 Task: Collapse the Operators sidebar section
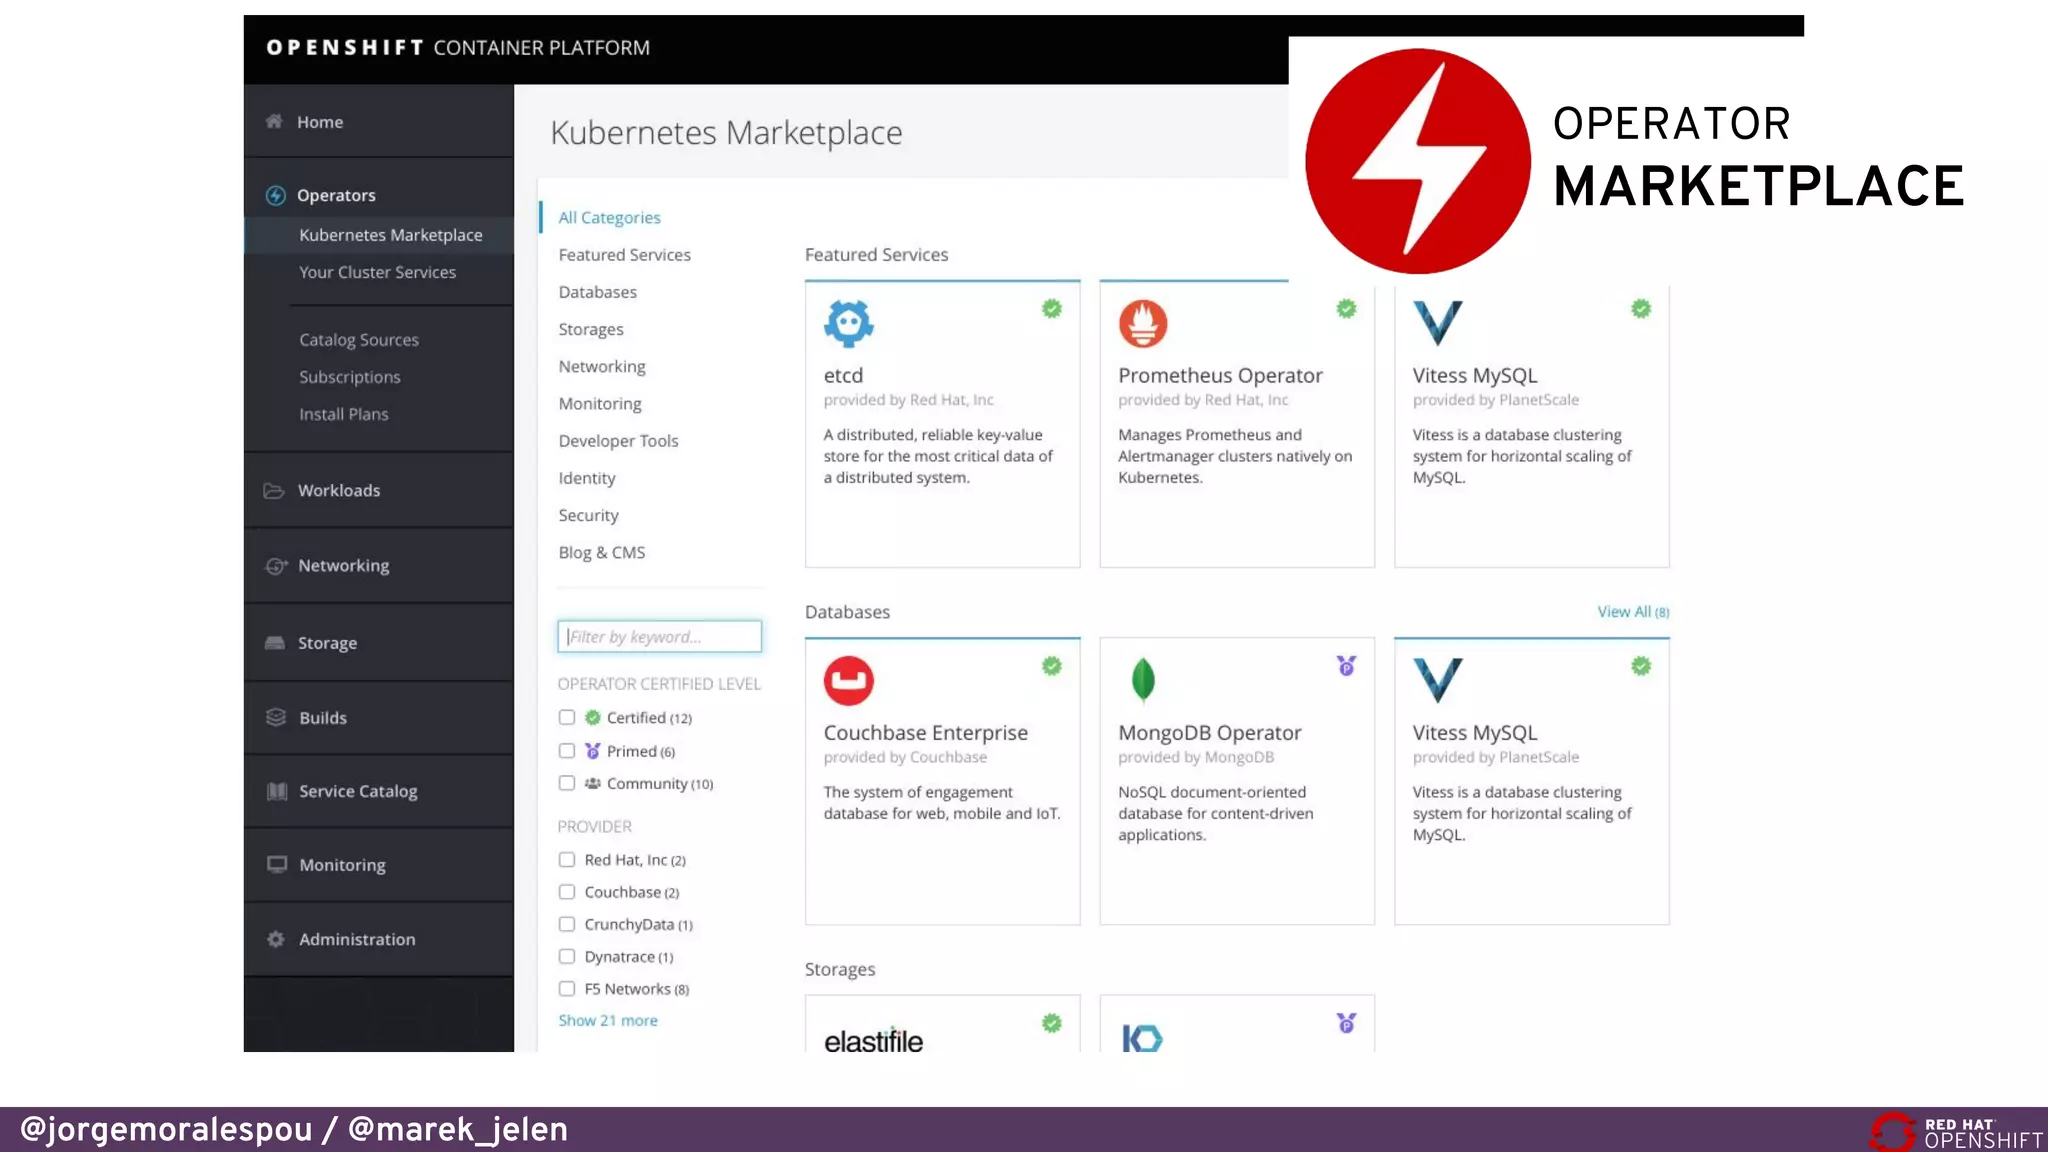point(379,195)
